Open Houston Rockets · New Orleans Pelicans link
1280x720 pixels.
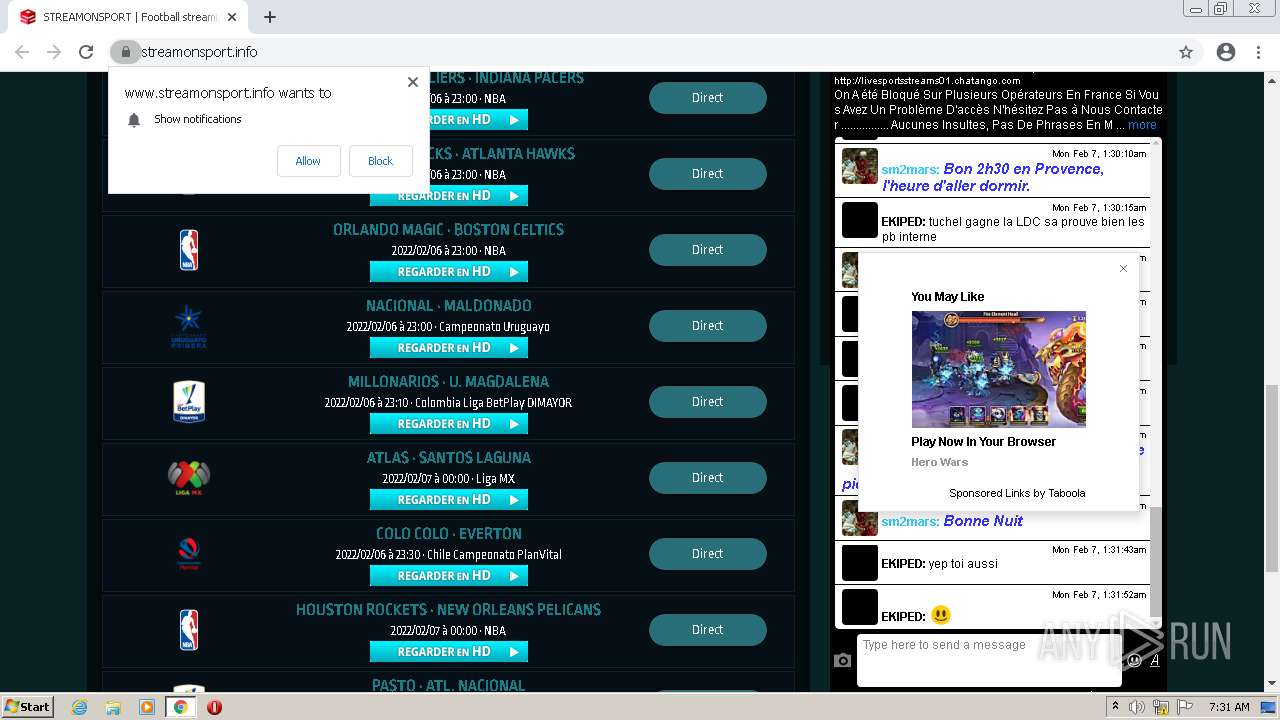point(448,610)
